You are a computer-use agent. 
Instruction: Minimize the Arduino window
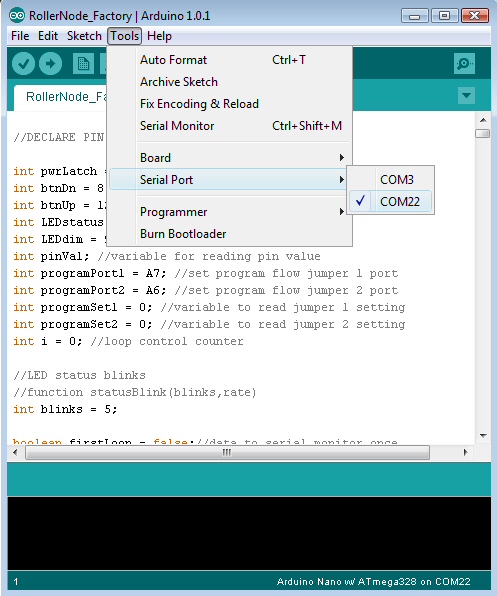coord(415,16)
